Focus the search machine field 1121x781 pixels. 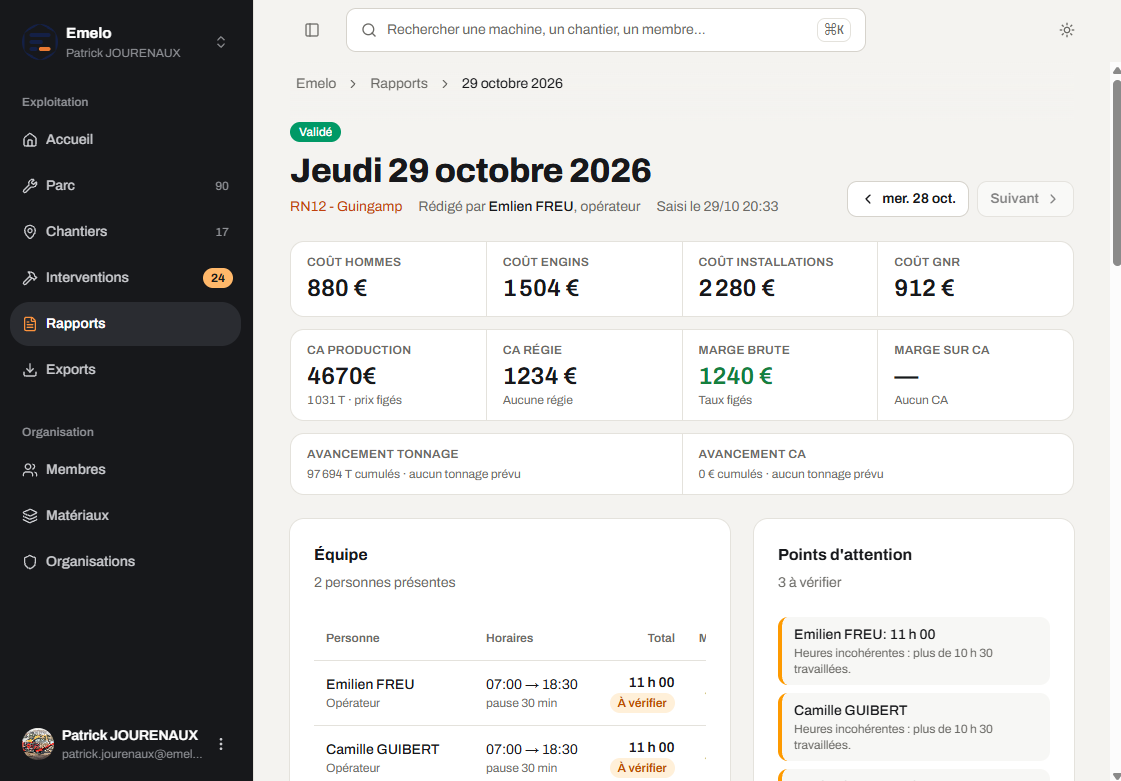click(606, 30)
